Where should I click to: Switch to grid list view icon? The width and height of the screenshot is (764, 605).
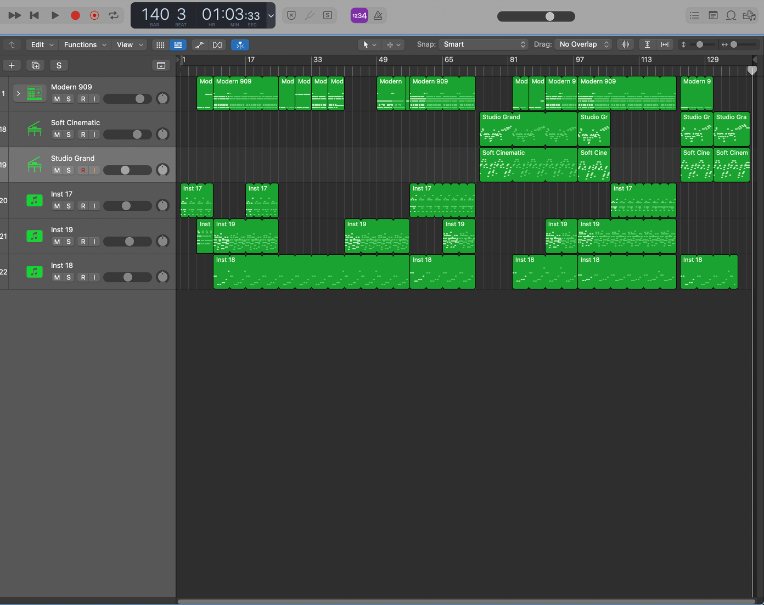click(x=160, y=45)
